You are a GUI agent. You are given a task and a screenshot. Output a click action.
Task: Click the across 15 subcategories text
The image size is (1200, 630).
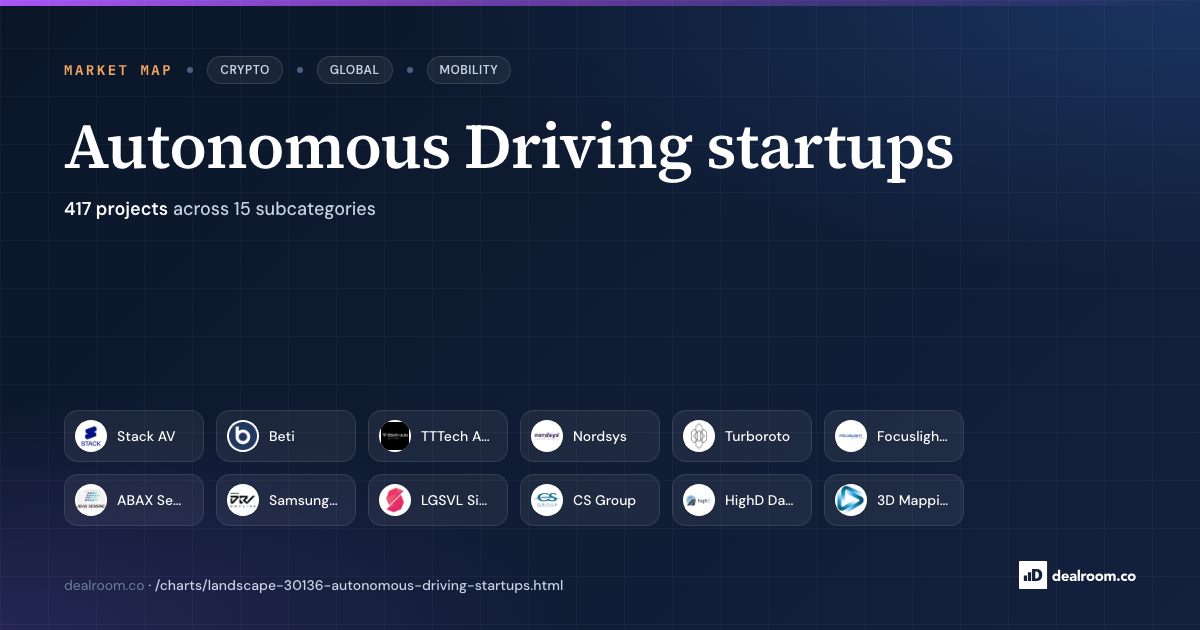274,209
